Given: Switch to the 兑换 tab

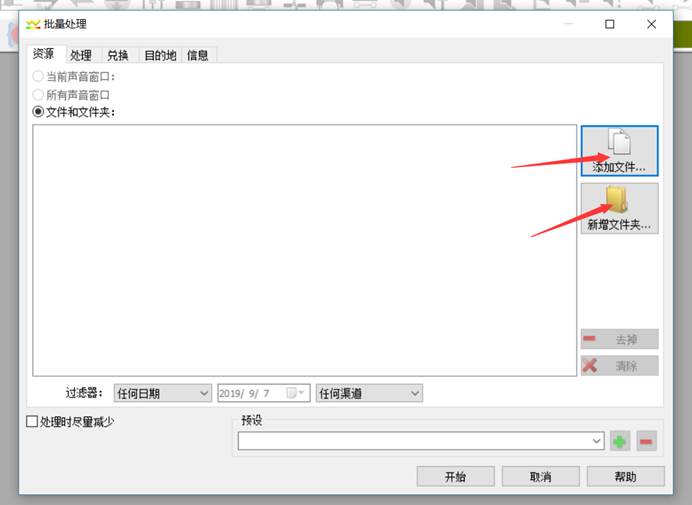Looking at the screenshot, I should [x=118, y=55].
